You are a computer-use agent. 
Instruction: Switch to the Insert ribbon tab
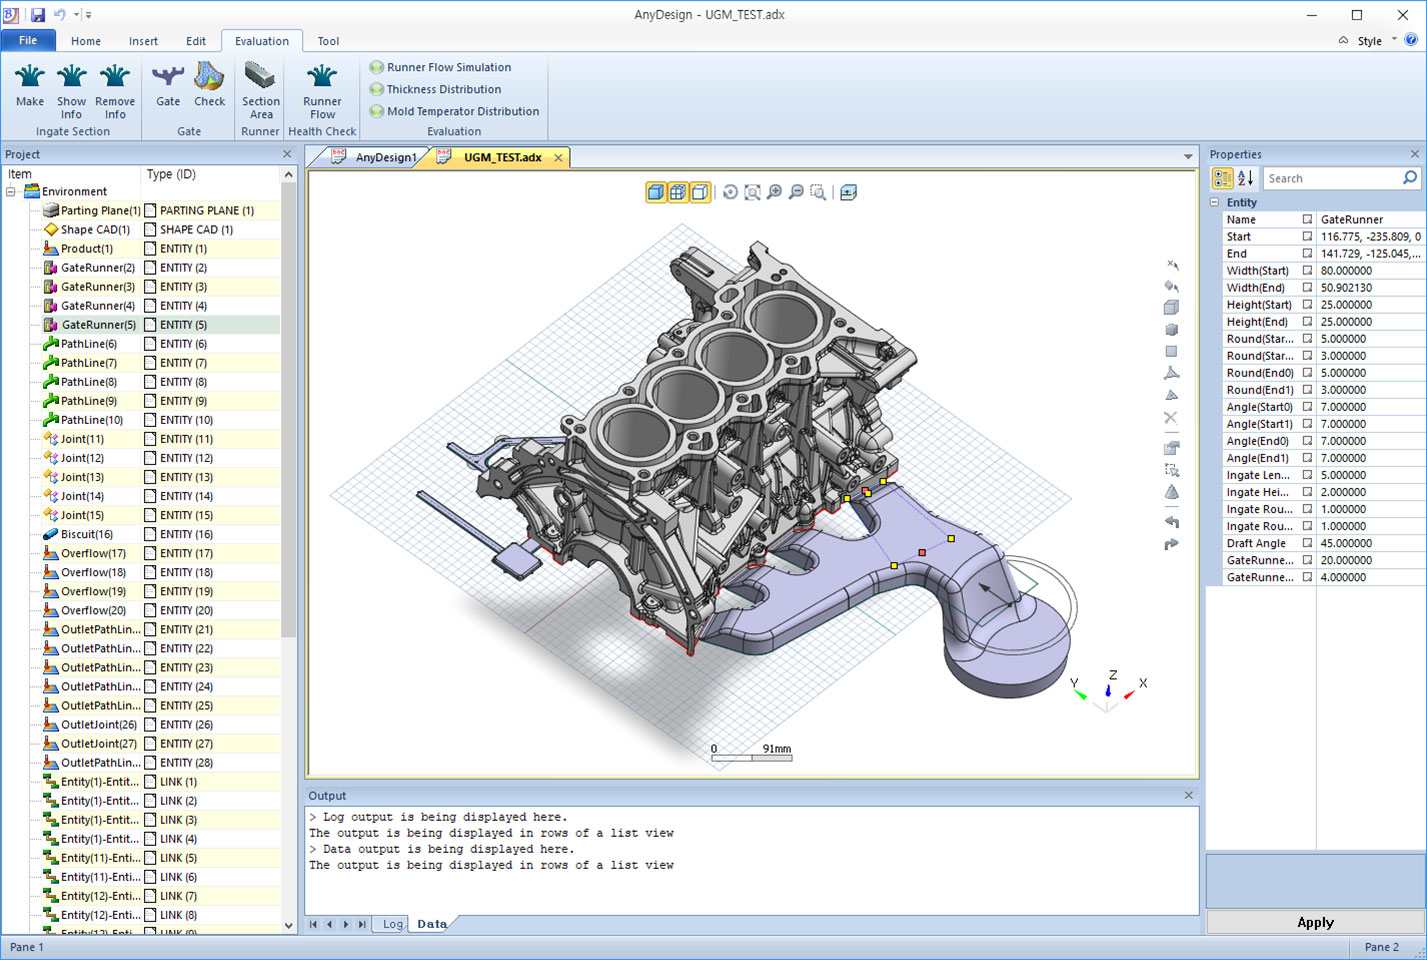coord(143,41)
